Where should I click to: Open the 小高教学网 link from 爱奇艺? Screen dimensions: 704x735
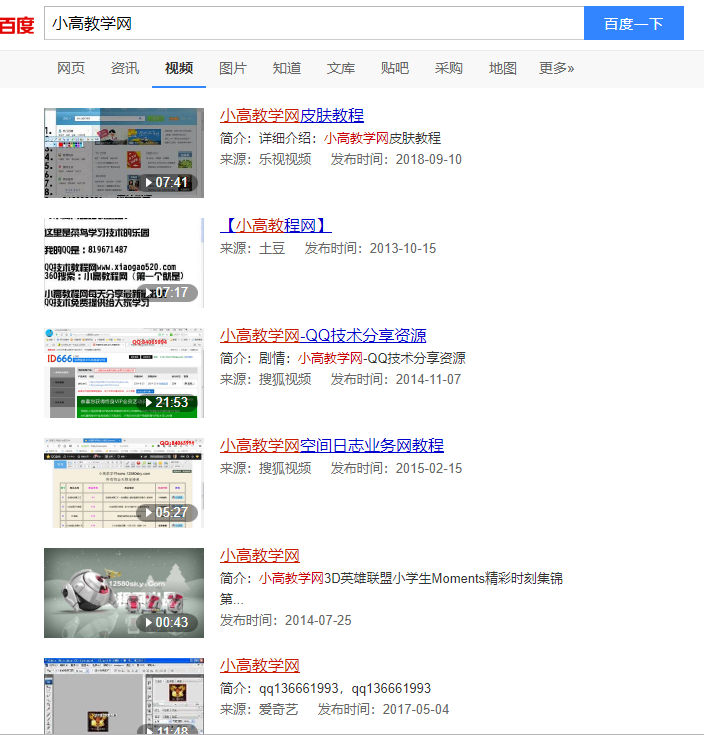(x=260, y=666)
